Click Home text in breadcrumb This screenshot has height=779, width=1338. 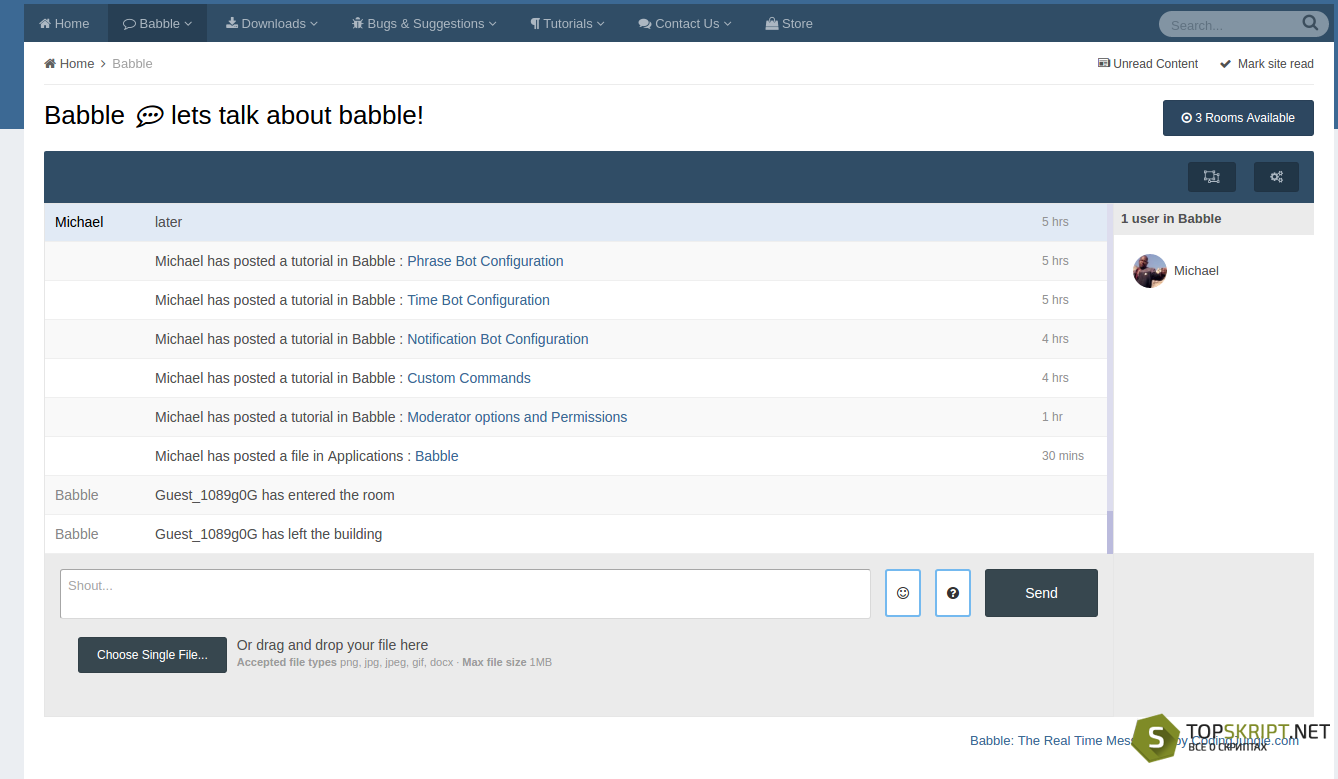tap(77, 64)
